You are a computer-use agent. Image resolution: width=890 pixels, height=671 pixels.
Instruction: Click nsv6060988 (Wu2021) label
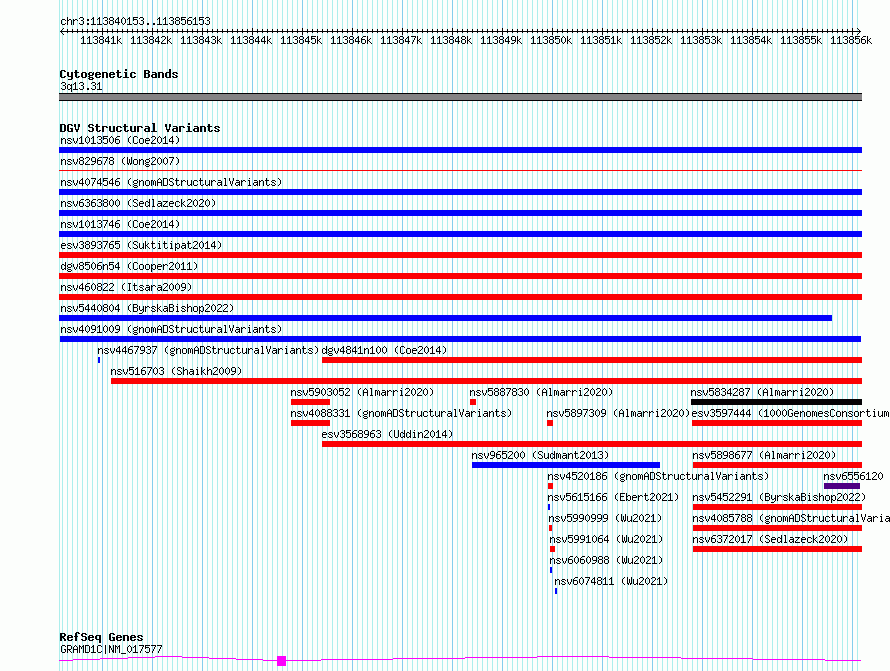click(606, 560)
